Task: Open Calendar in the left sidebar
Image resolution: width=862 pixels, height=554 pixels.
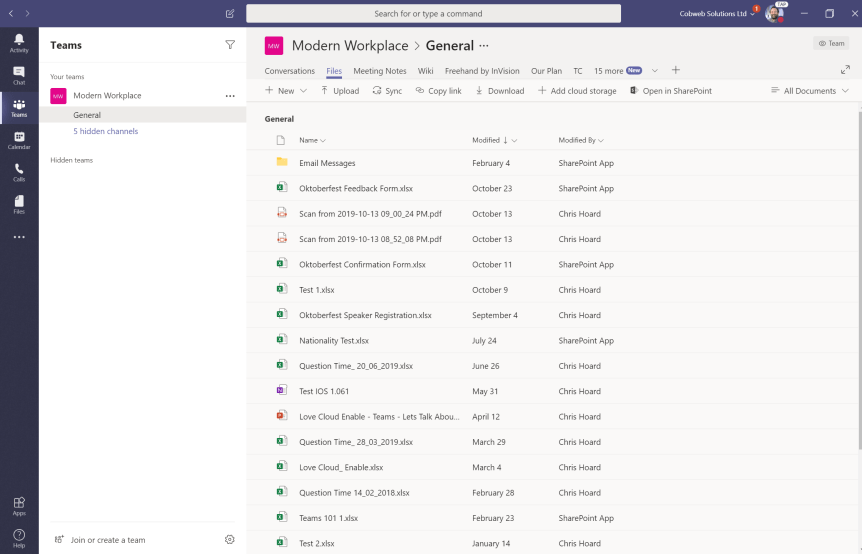Action: click(19, 139)
